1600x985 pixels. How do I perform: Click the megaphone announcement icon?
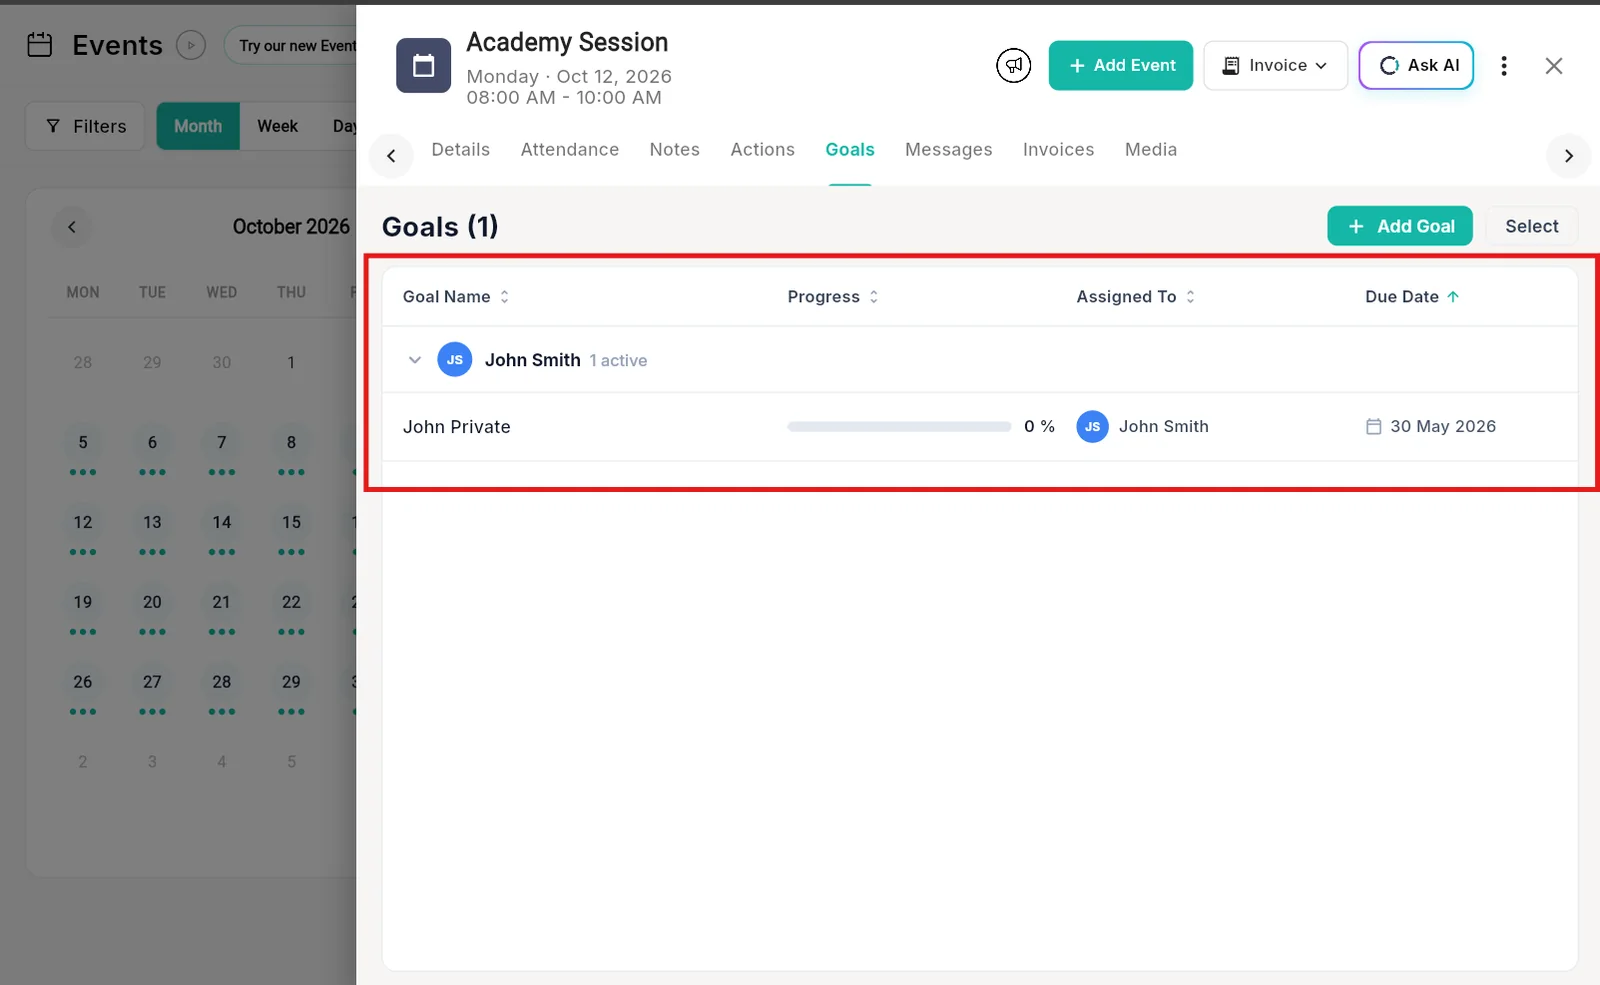1013,66
